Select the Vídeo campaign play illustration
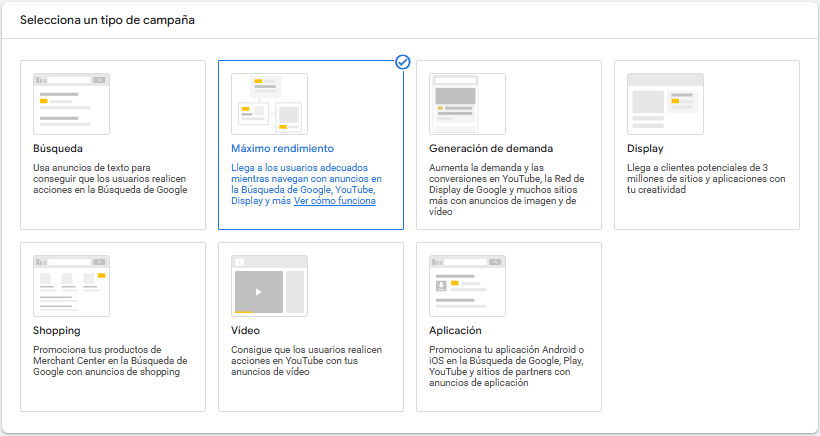 (269, 286)
